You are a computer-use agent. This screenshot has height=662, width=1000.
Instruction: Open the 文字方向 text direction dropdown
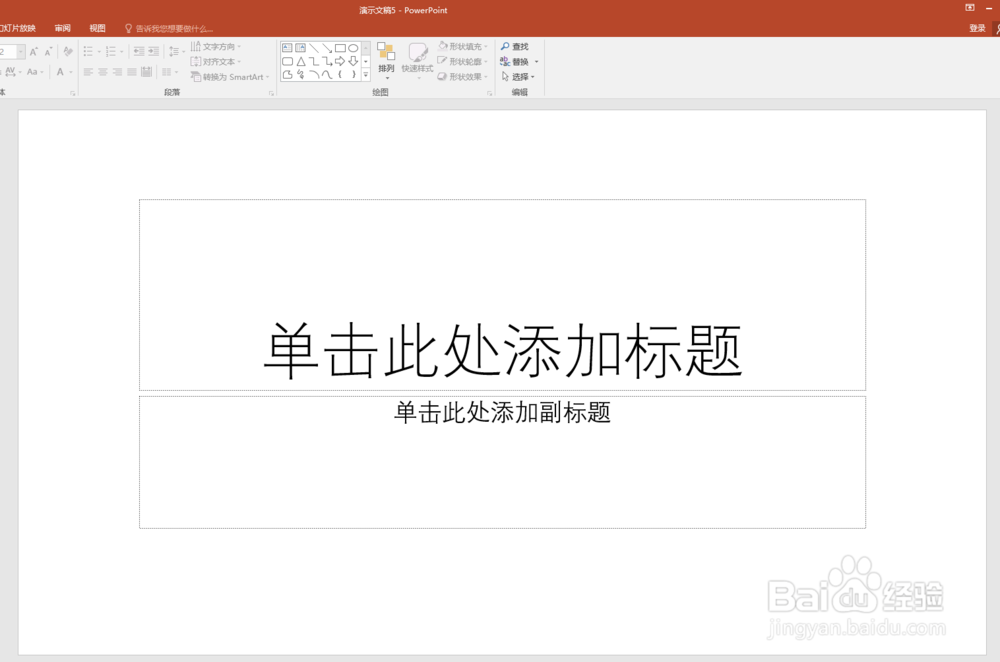tap(216, 47)
